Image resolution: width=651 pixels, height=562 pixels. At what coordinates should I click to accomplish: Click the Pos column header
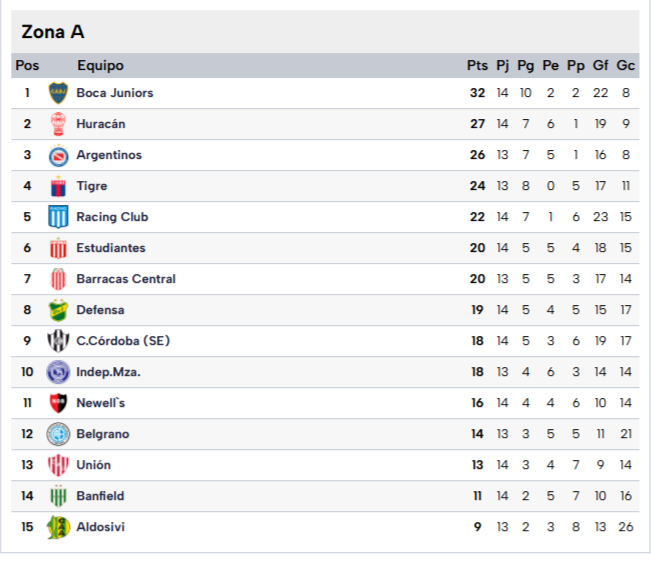[27, 66]
